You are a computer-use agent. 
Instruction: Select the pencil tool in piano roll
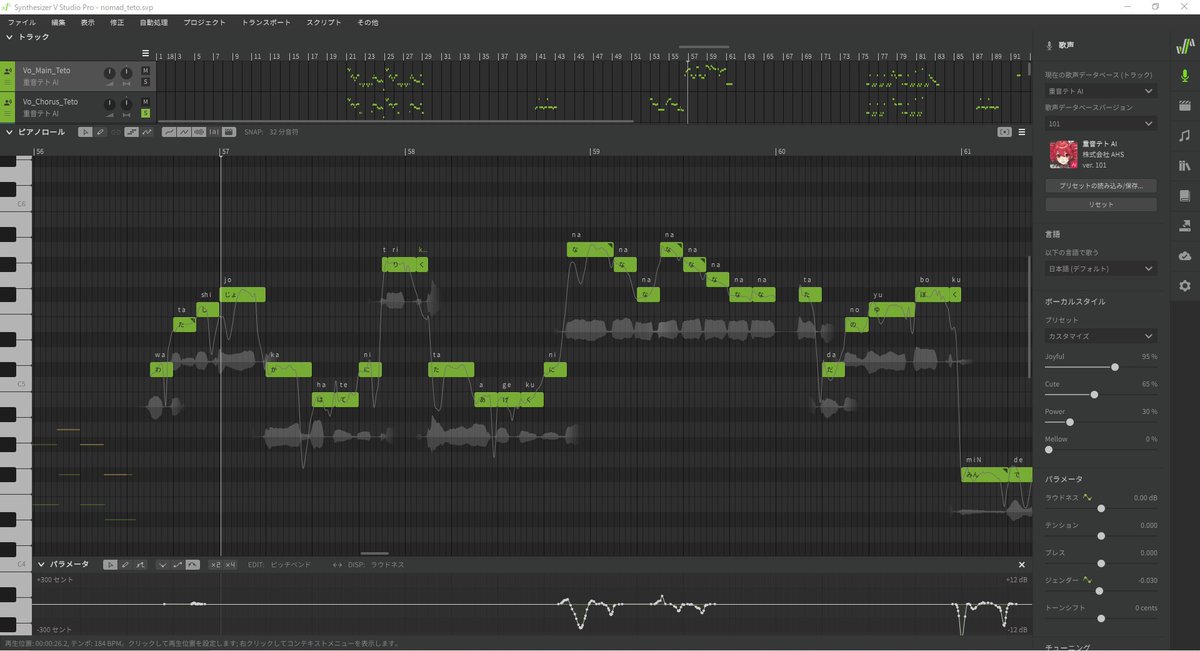tap(101, 132)
